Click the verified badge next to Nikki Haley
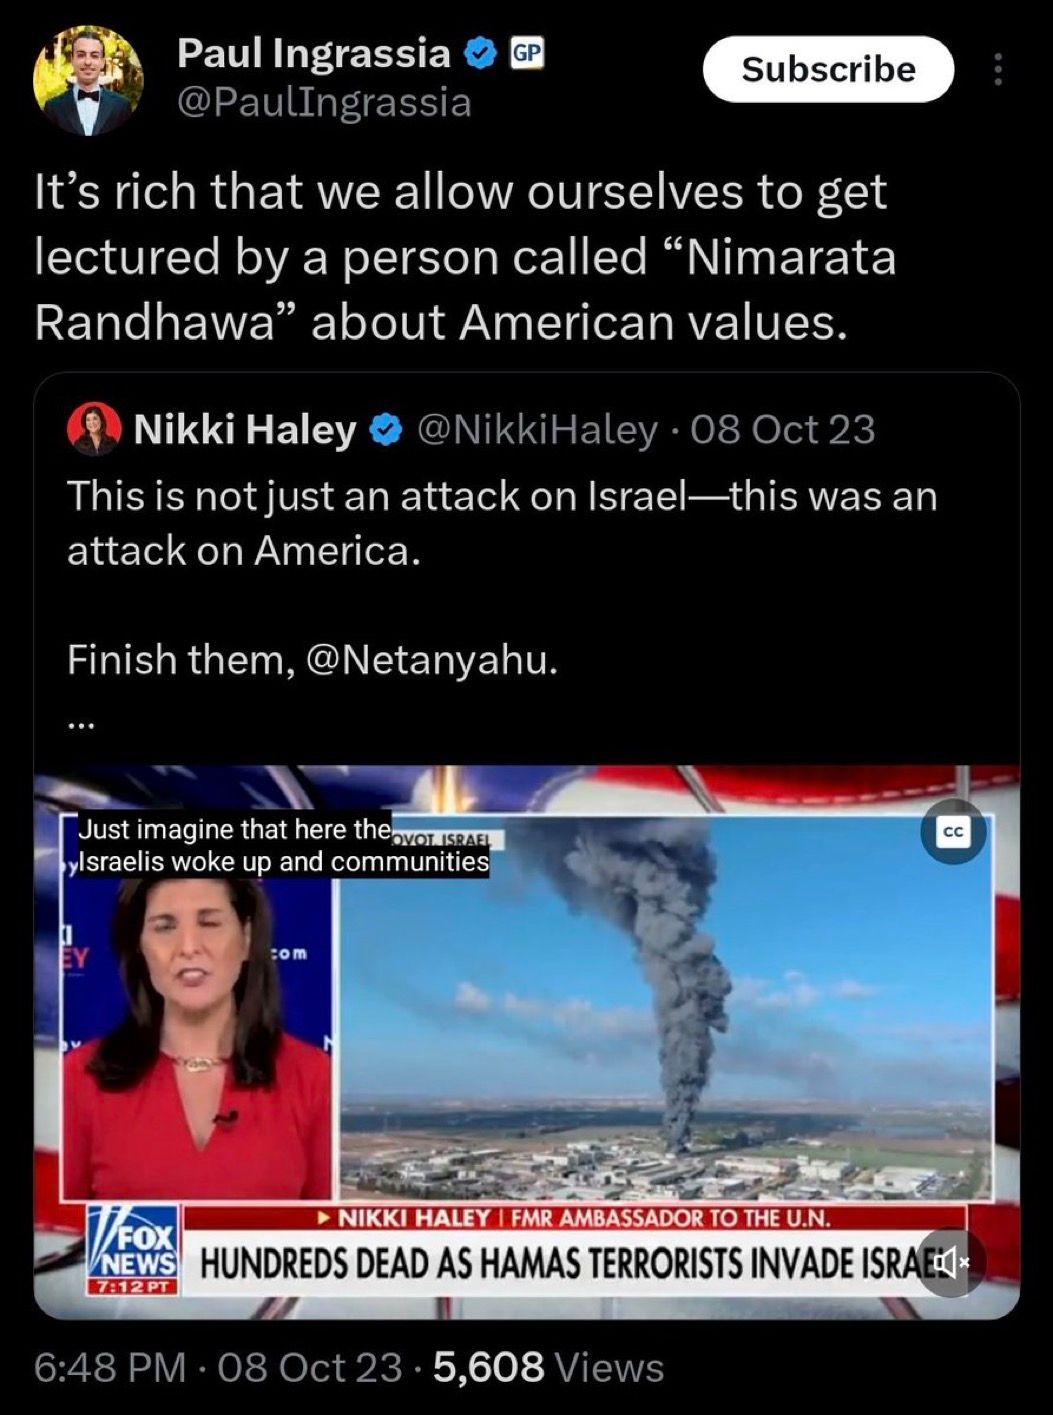 click(386, 431)
